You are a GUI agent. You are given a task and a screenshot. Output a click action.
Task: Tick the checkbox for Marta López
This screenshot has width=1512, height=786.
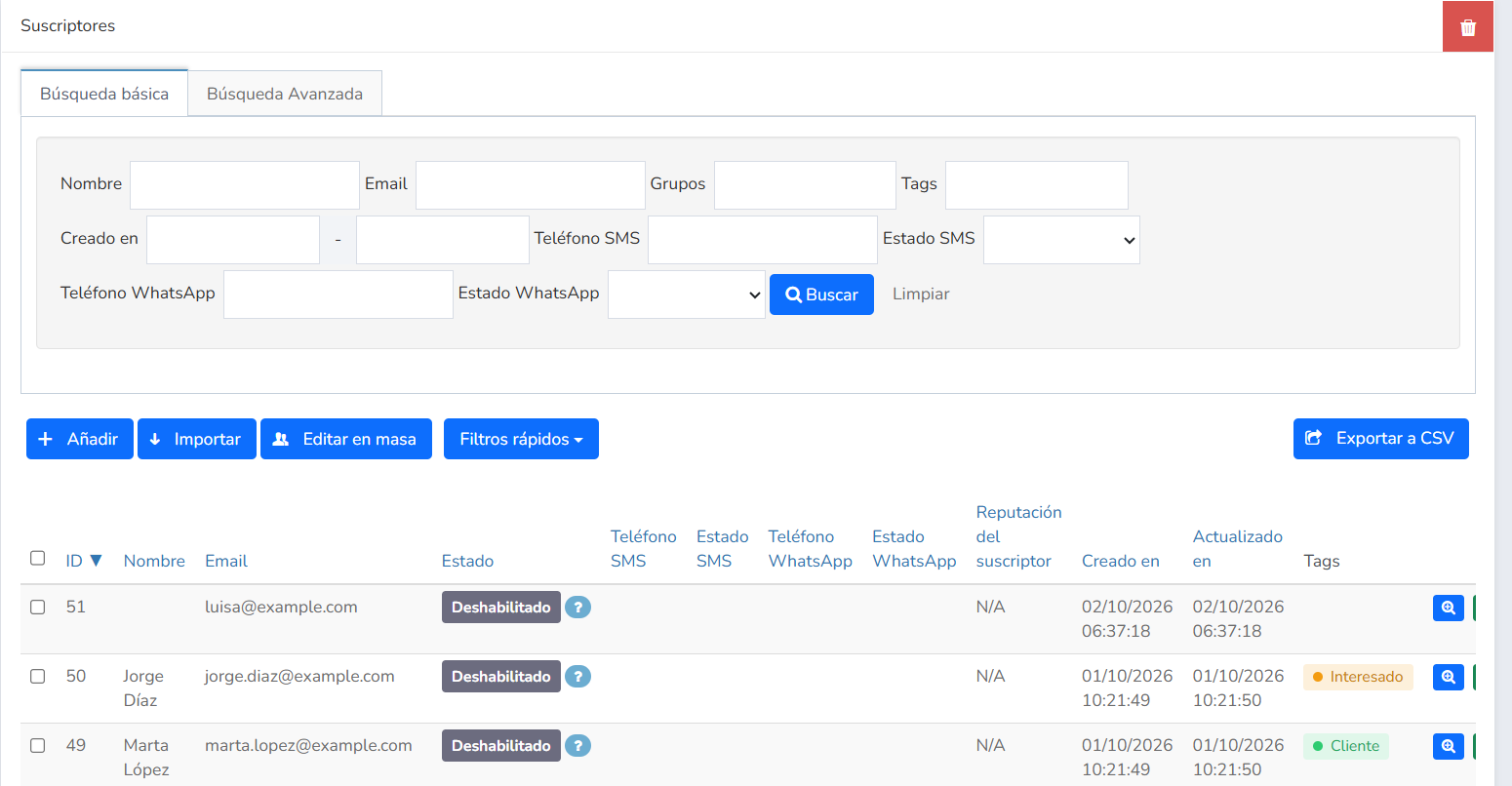coord(38,745)
